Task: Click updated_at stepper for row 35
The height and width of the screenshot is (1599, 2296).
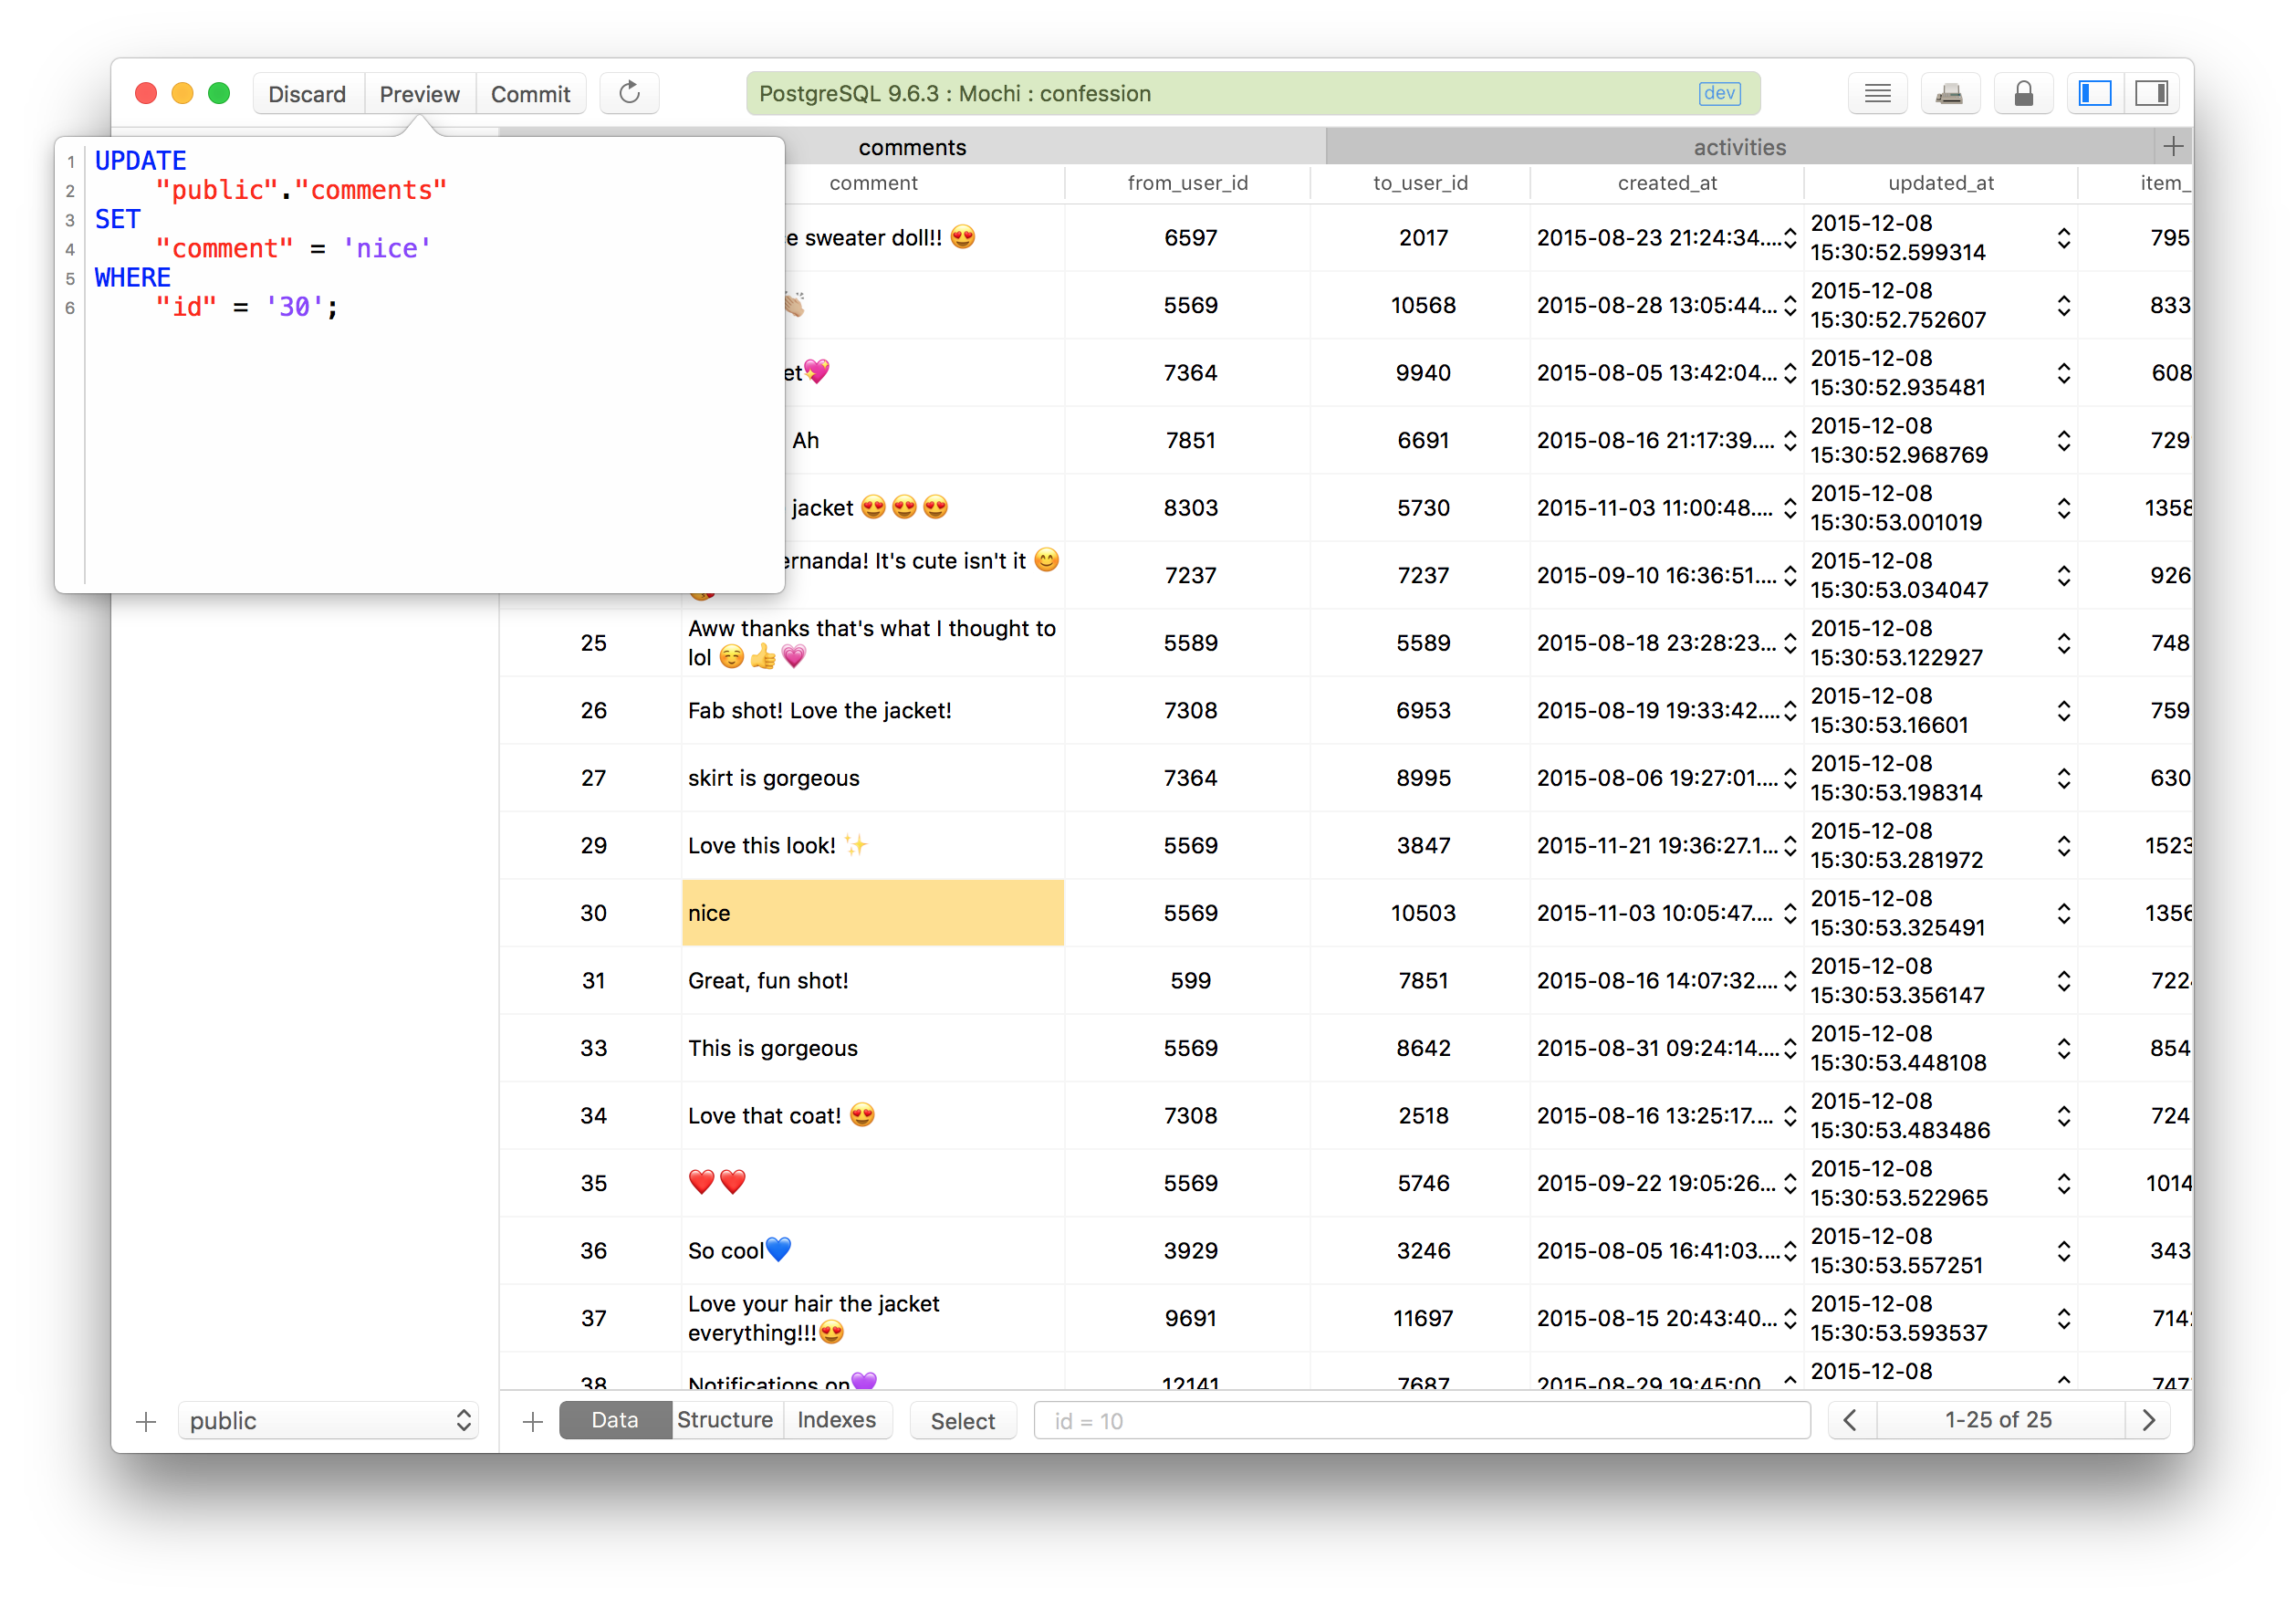Action: pyautogui.click(x=2063, y=1183)
